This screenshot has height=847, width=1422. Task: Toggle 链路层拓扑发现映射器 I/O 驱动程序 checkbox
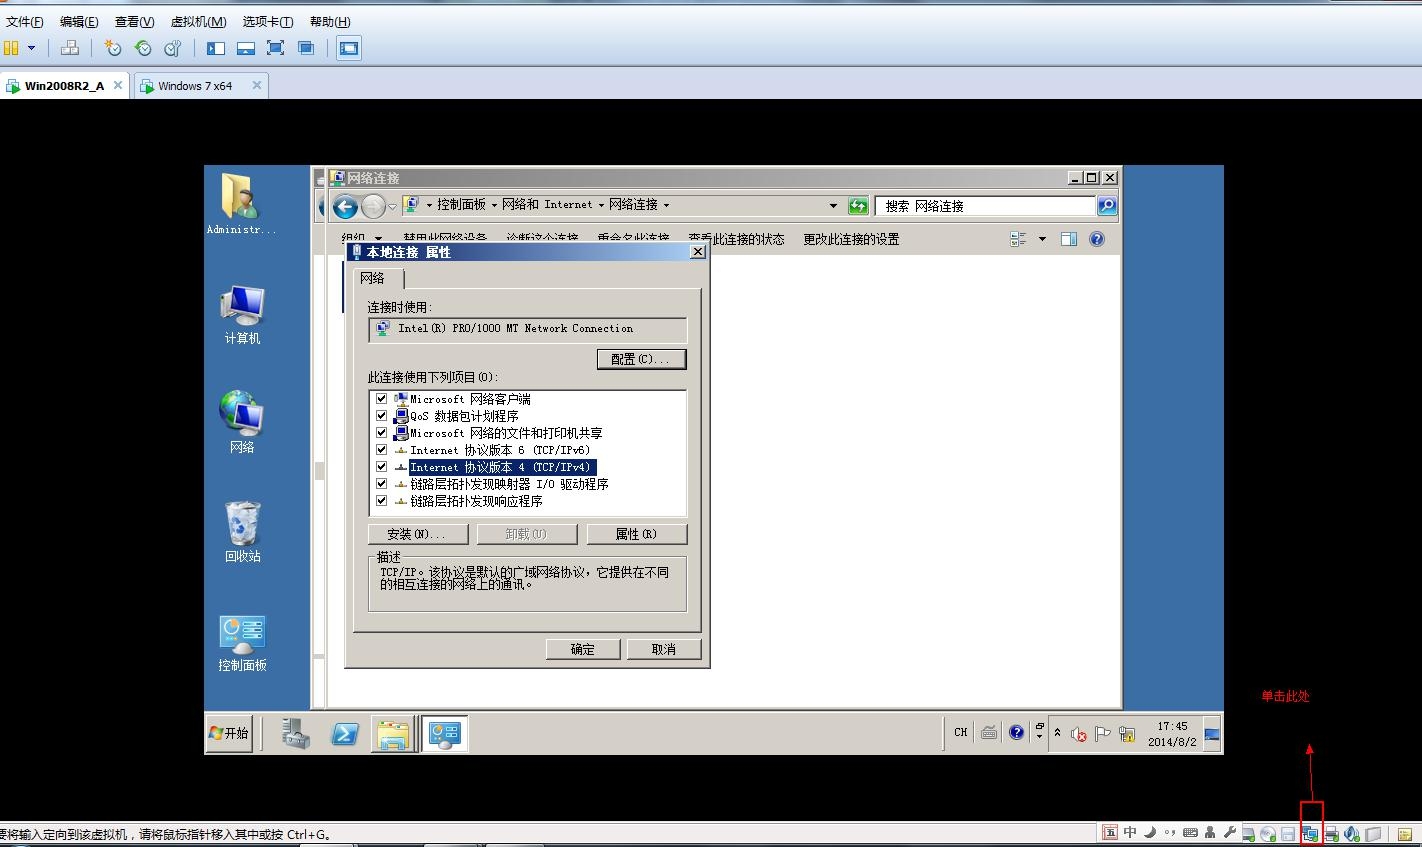point(381,484)
